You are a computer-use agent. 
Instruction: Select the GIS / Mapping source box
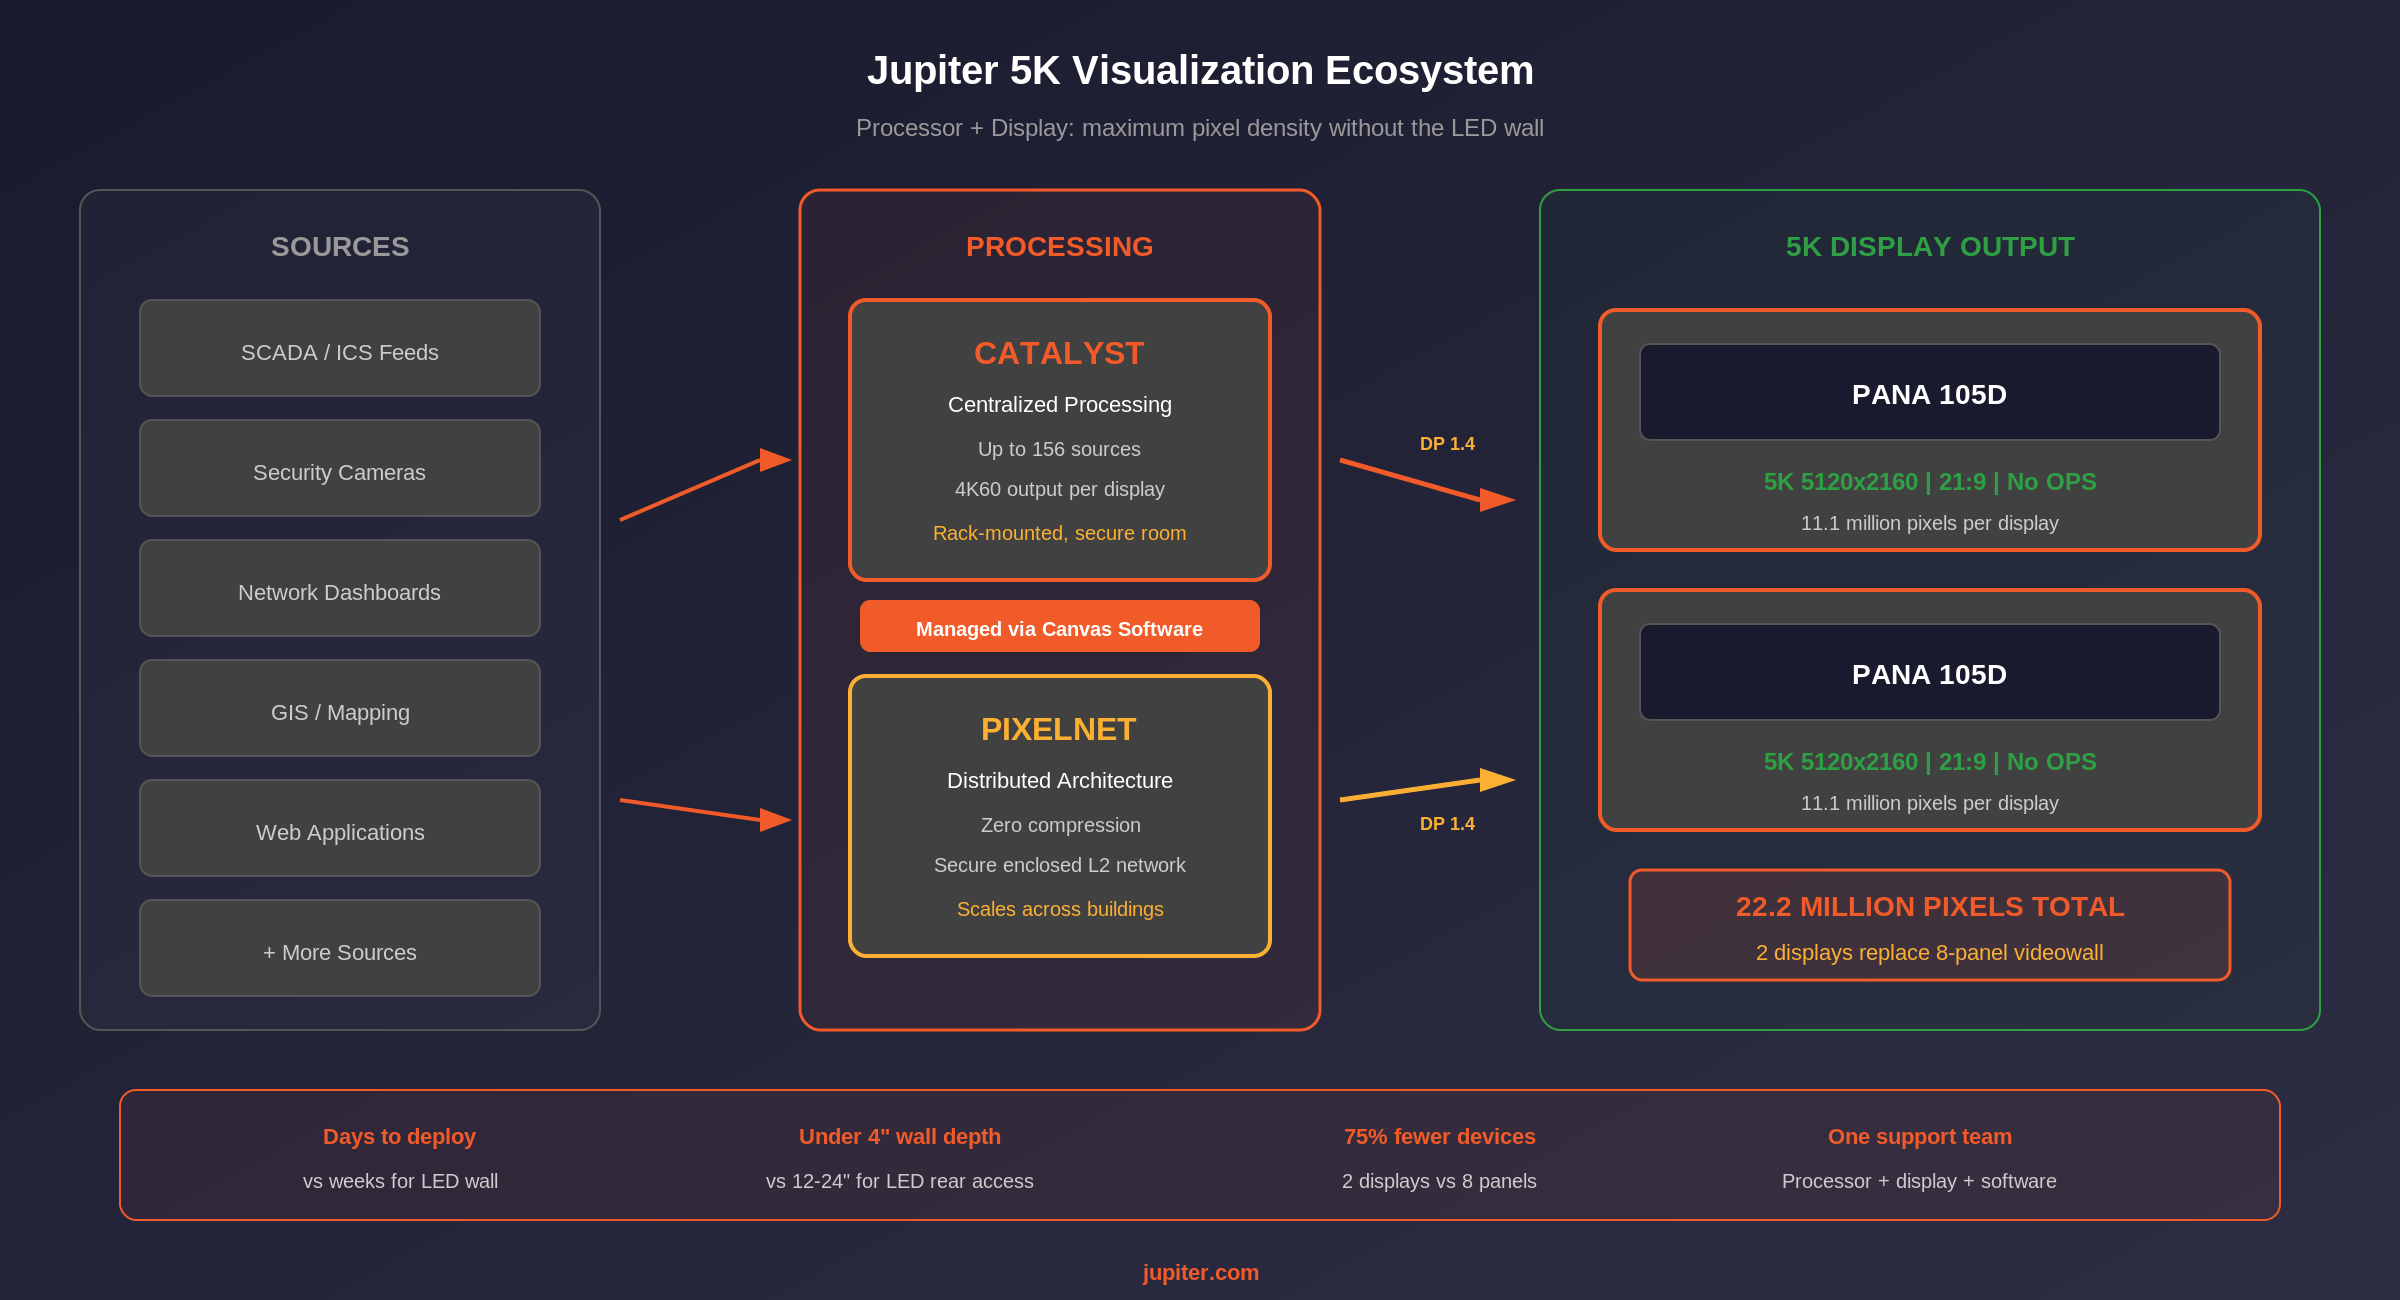(x=340, y=708)
